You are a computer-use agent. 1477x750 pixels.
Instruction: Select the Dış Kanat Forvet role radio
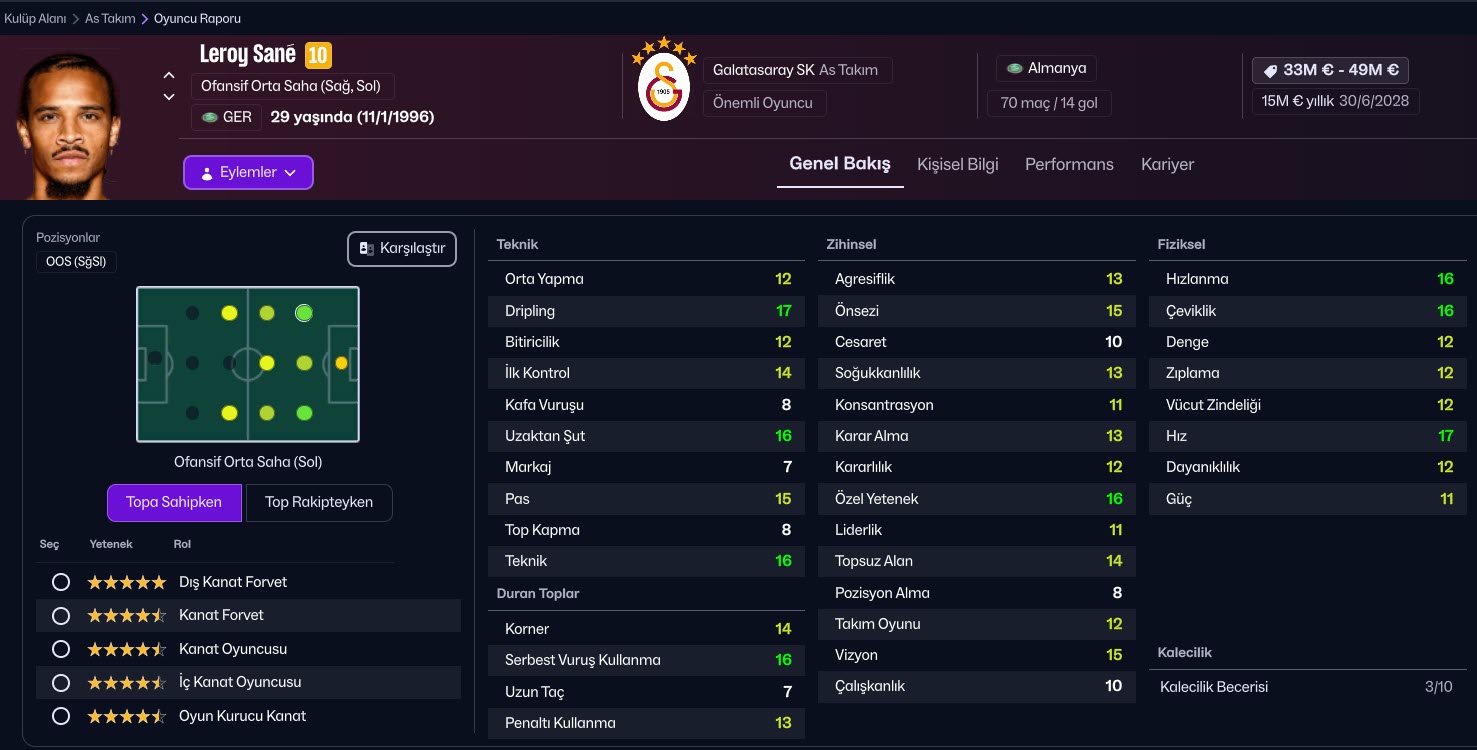coord(61,582)
